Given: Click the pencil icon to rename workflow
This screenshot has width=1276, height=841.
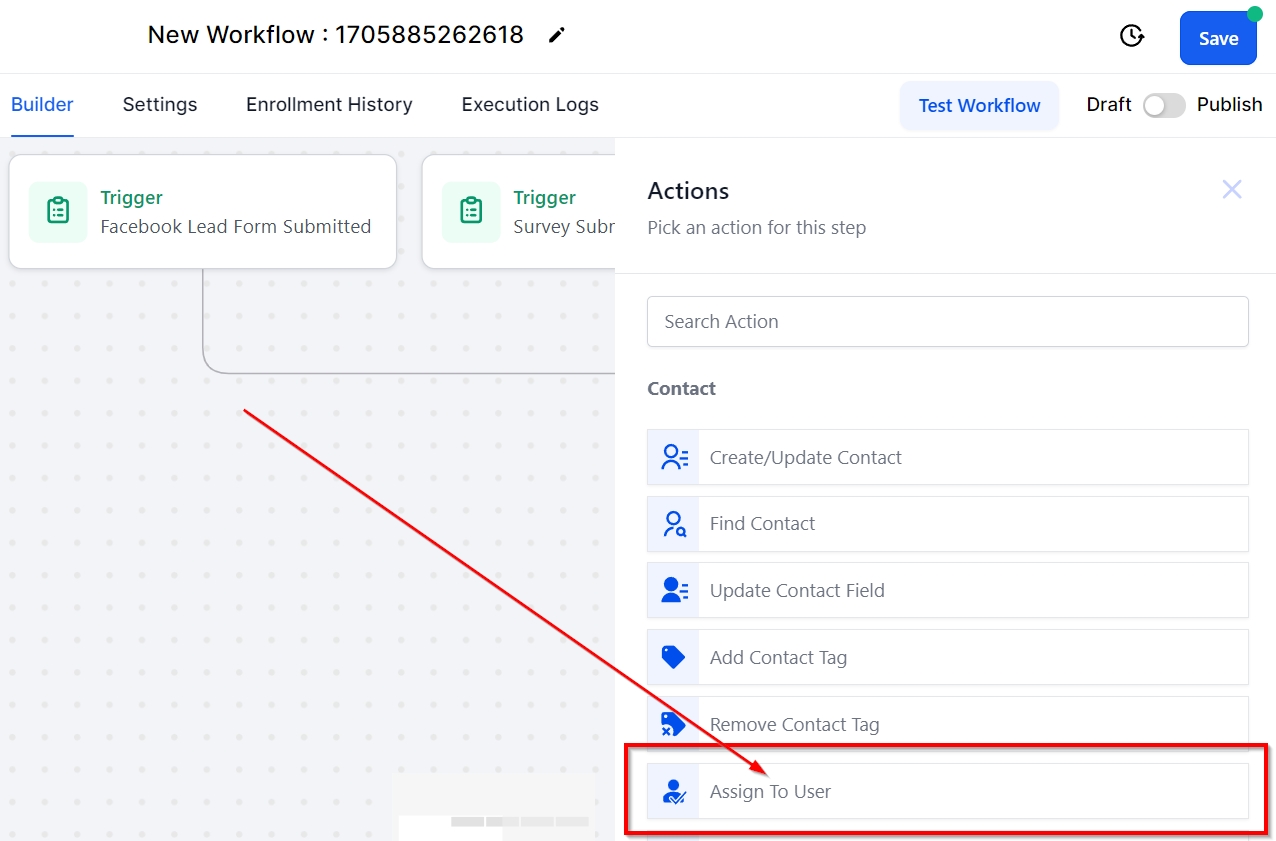Looking at the screenshot, I should 557,36.
